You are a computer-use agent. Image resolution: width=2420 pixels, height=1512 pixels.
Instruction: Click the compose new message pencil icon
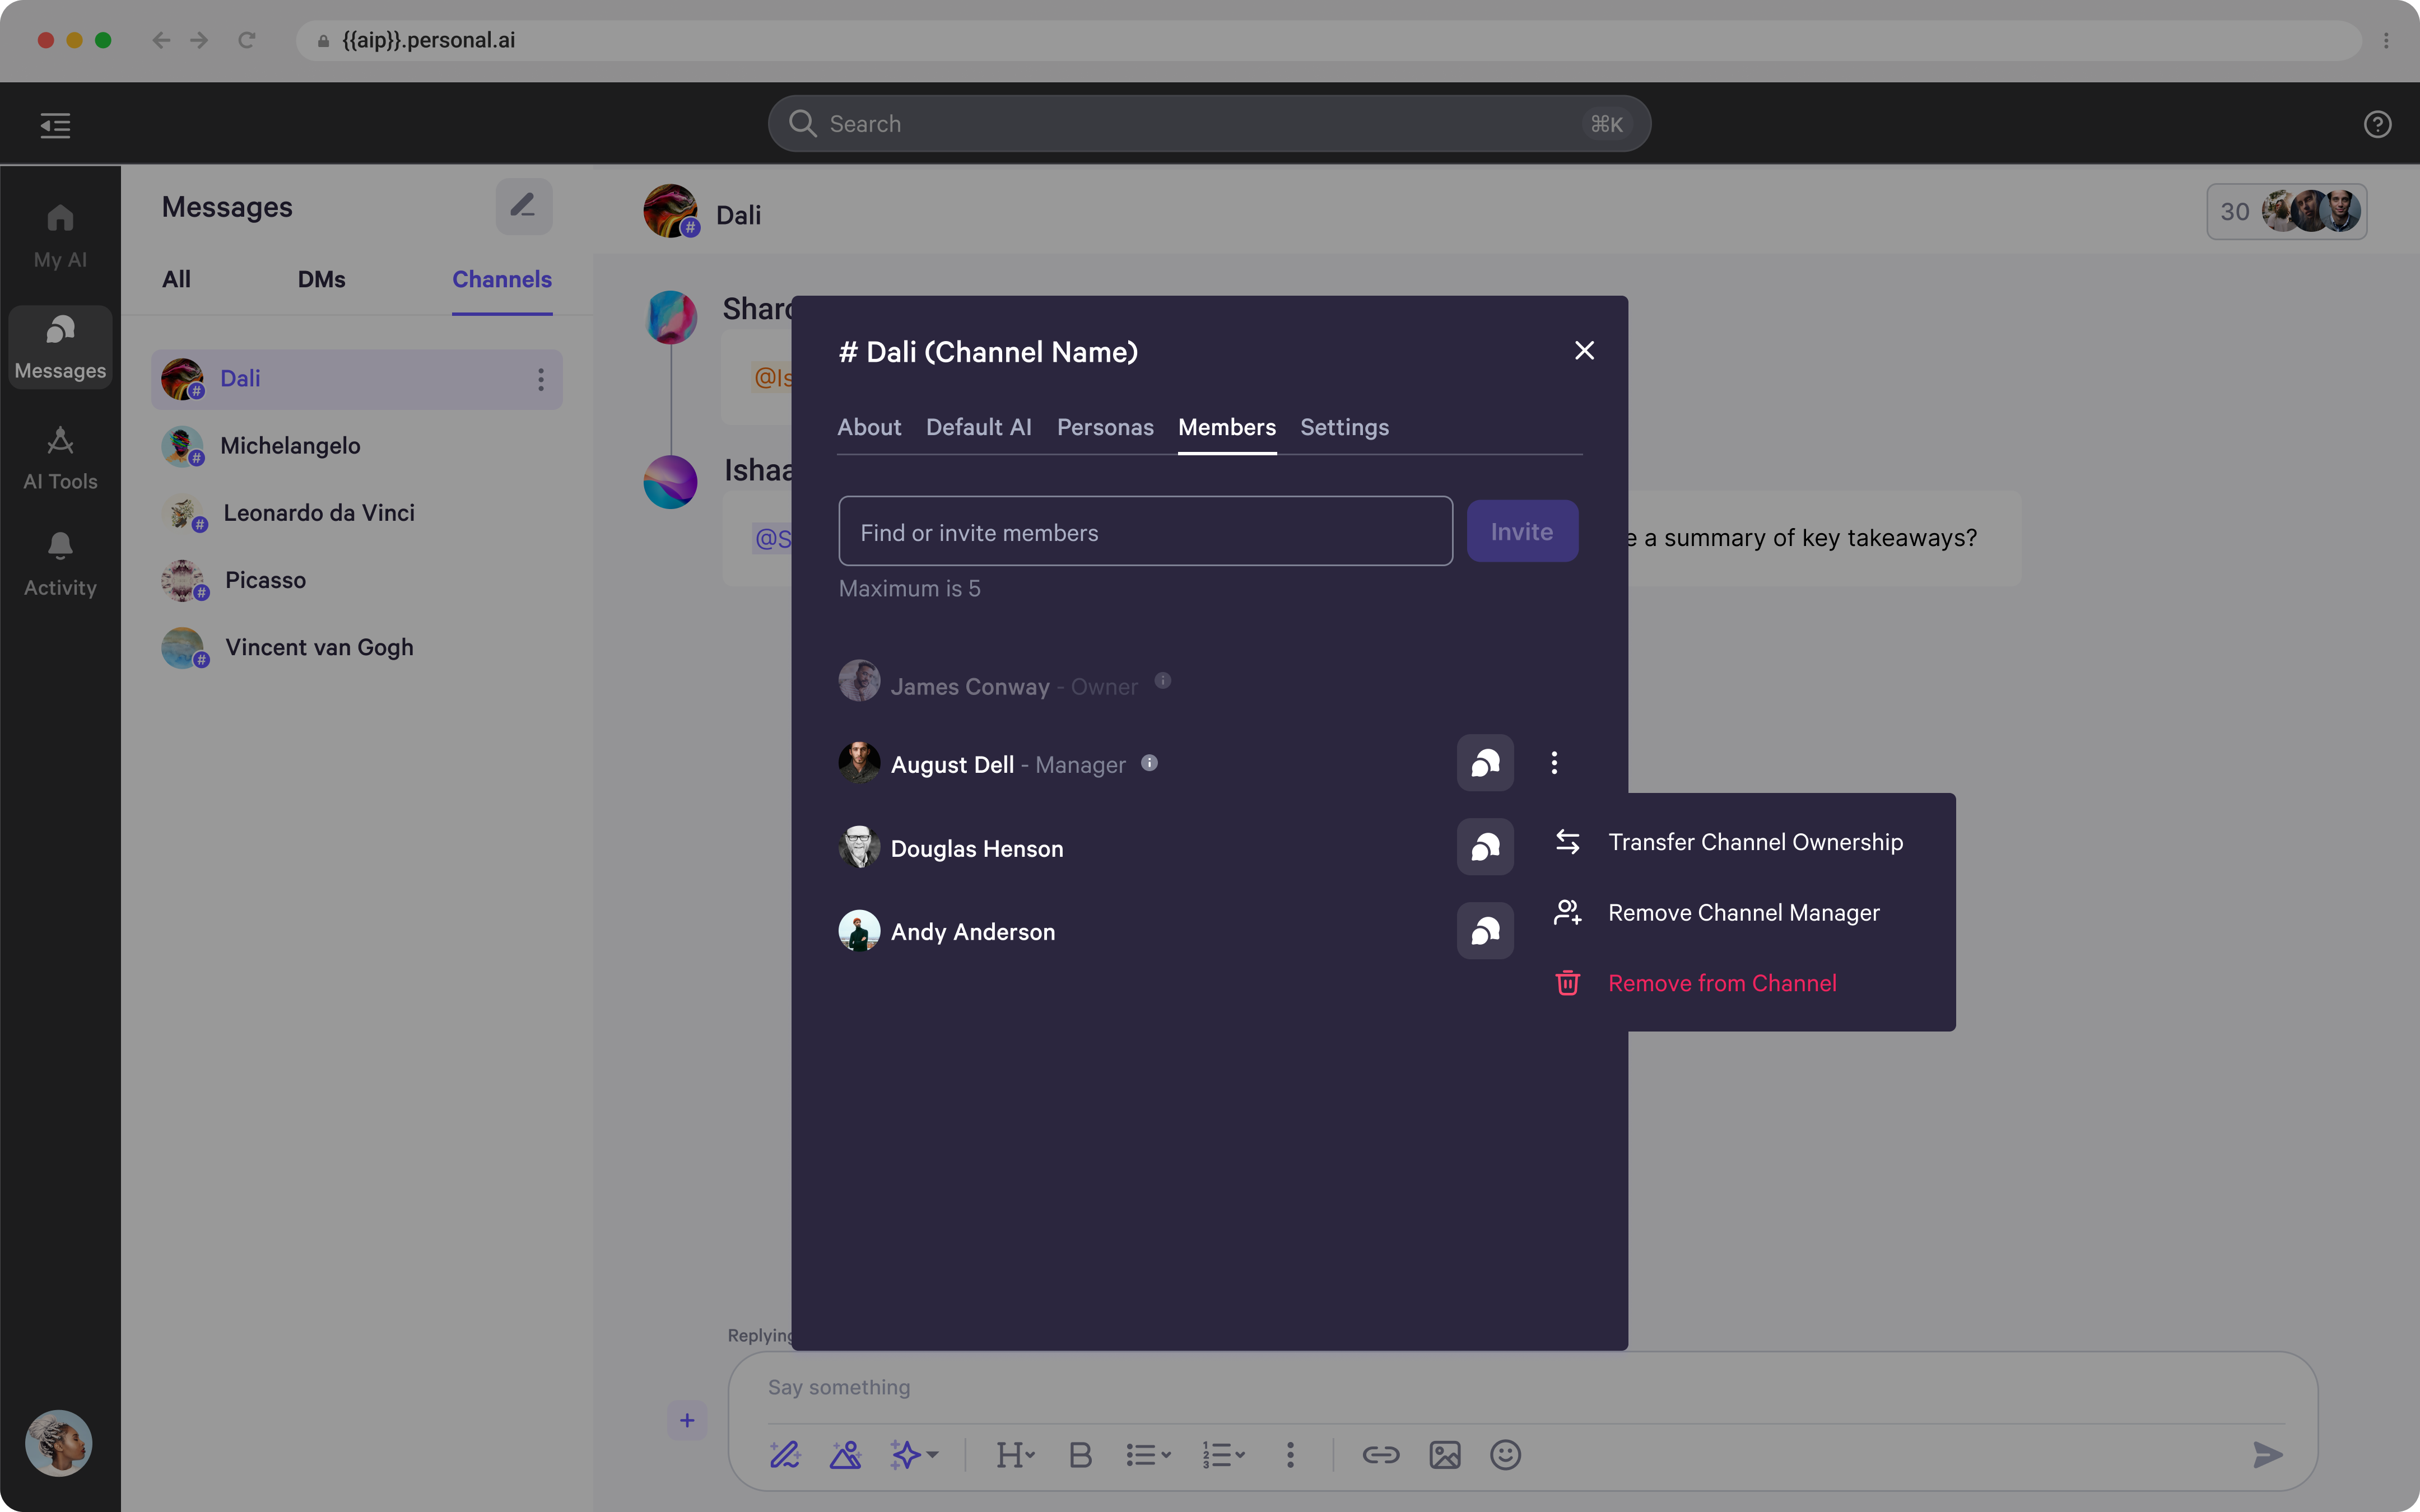click(523, 206)
